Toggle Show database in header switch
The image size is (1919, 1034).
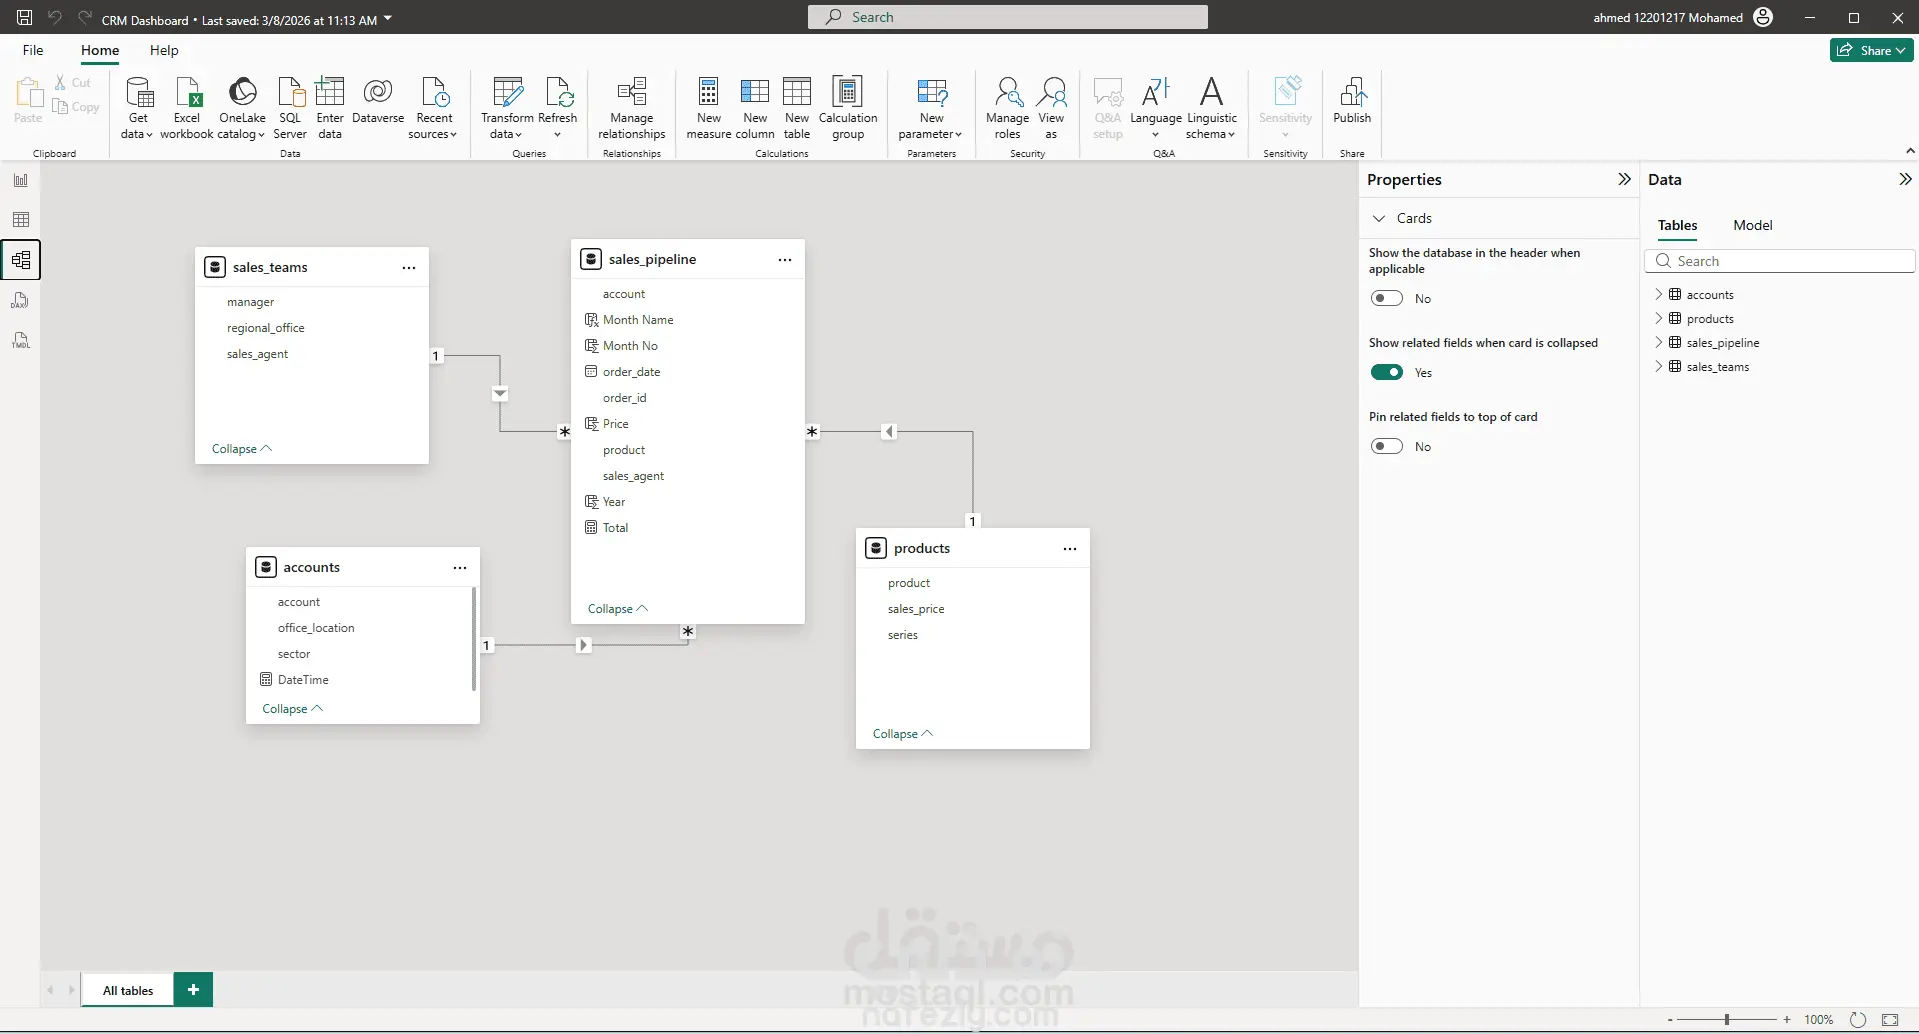tap(1387, 298)
